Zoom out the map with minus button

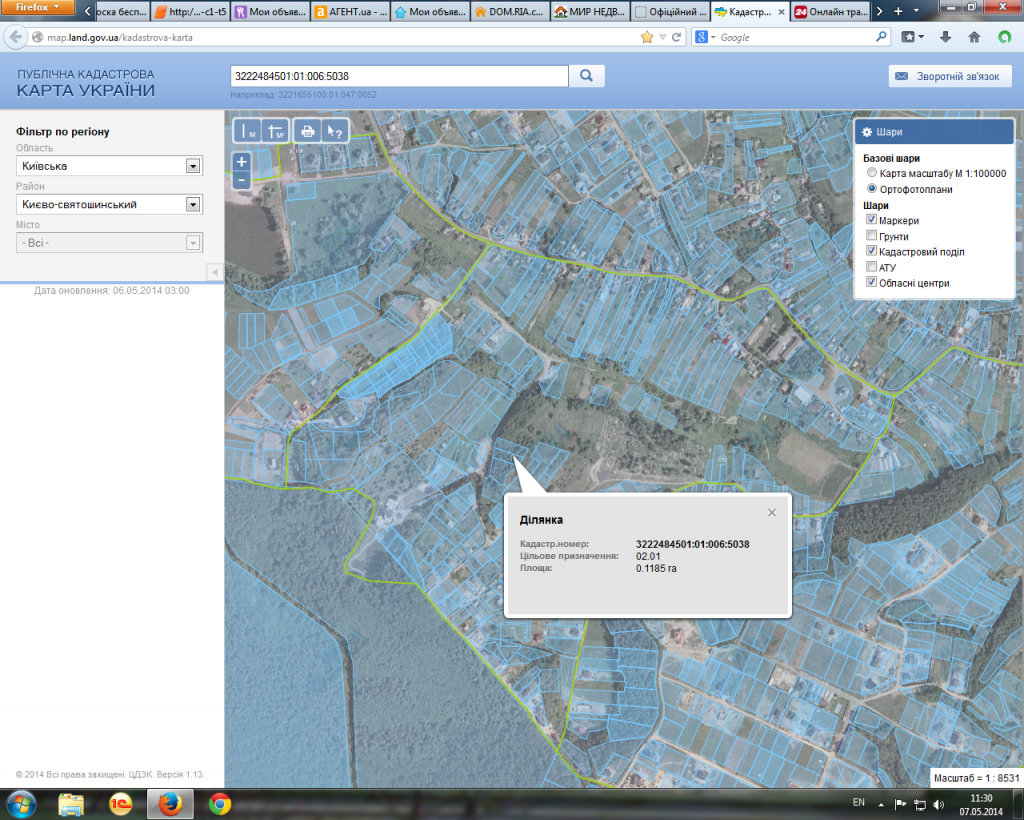pos(241,180)
